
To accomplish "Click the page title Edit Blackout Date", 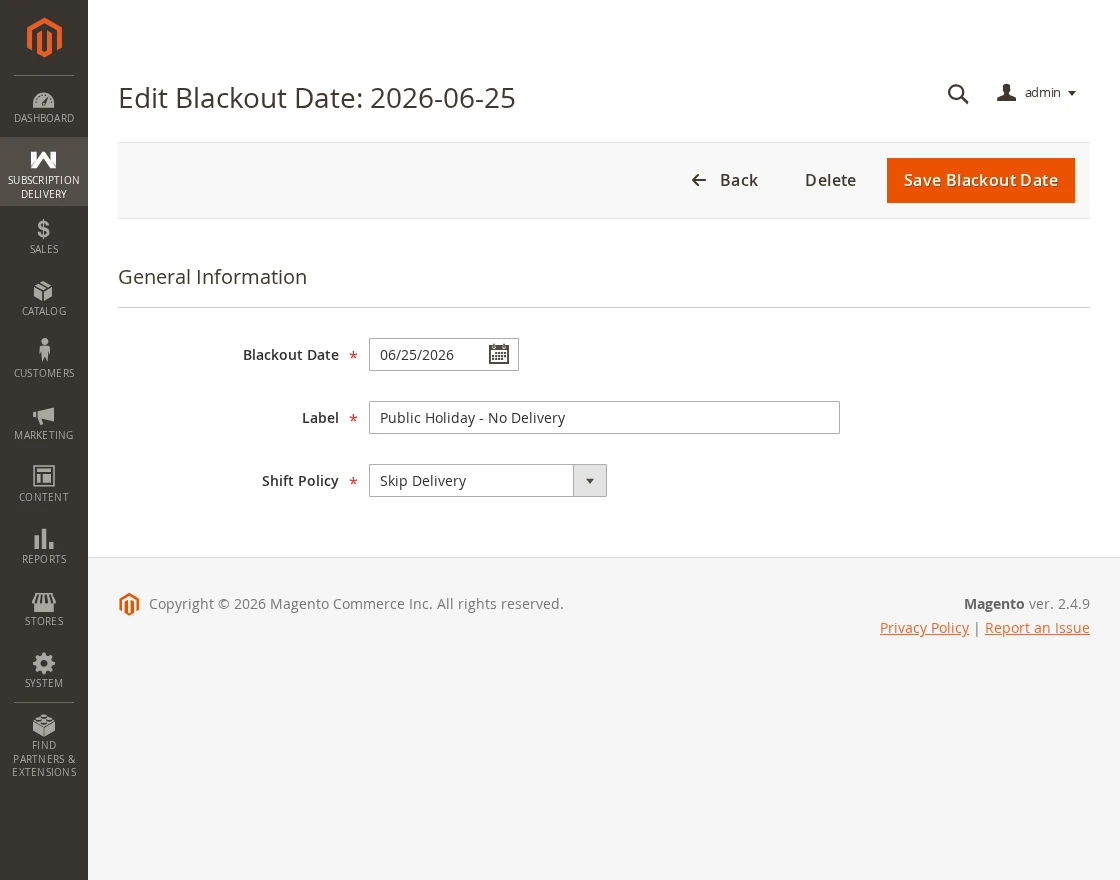I will point(316,99).
